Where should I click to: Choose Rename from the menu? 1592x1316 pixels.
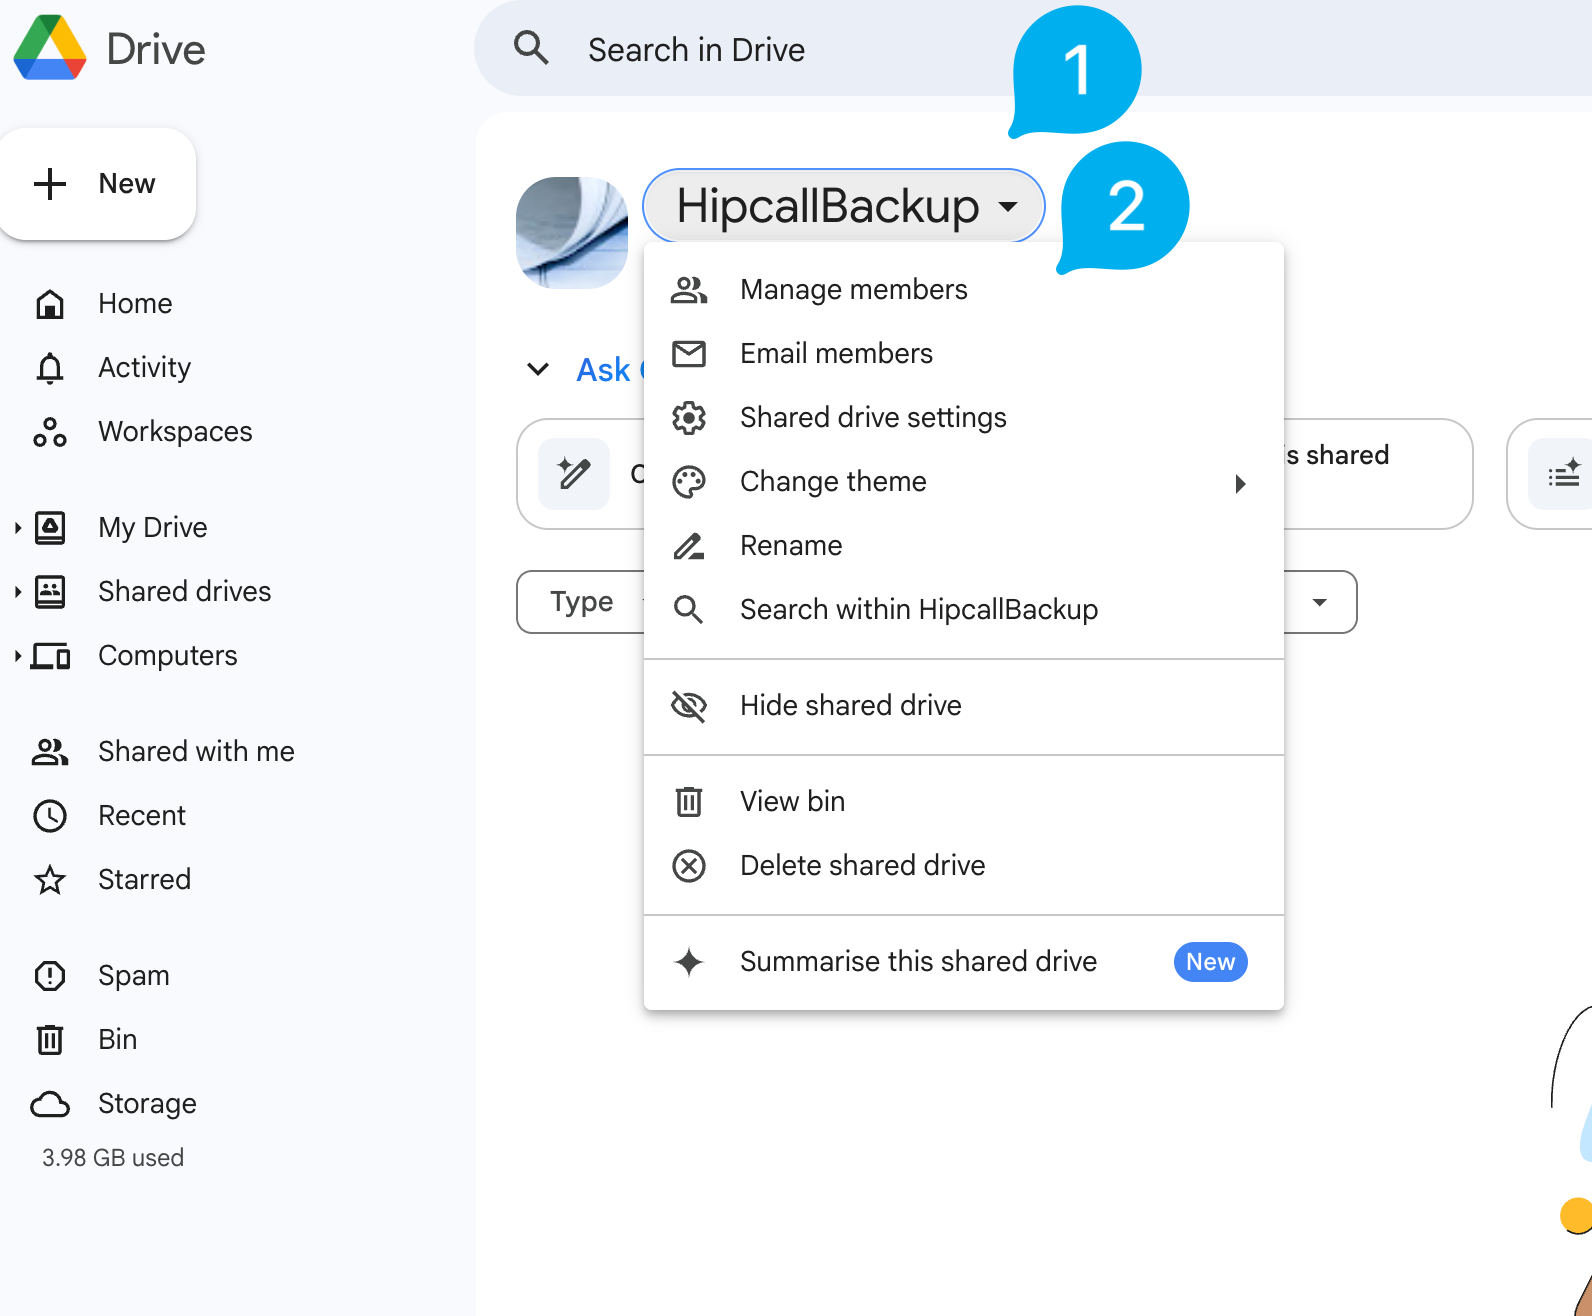pyautogui.click(x=964, y=546)
